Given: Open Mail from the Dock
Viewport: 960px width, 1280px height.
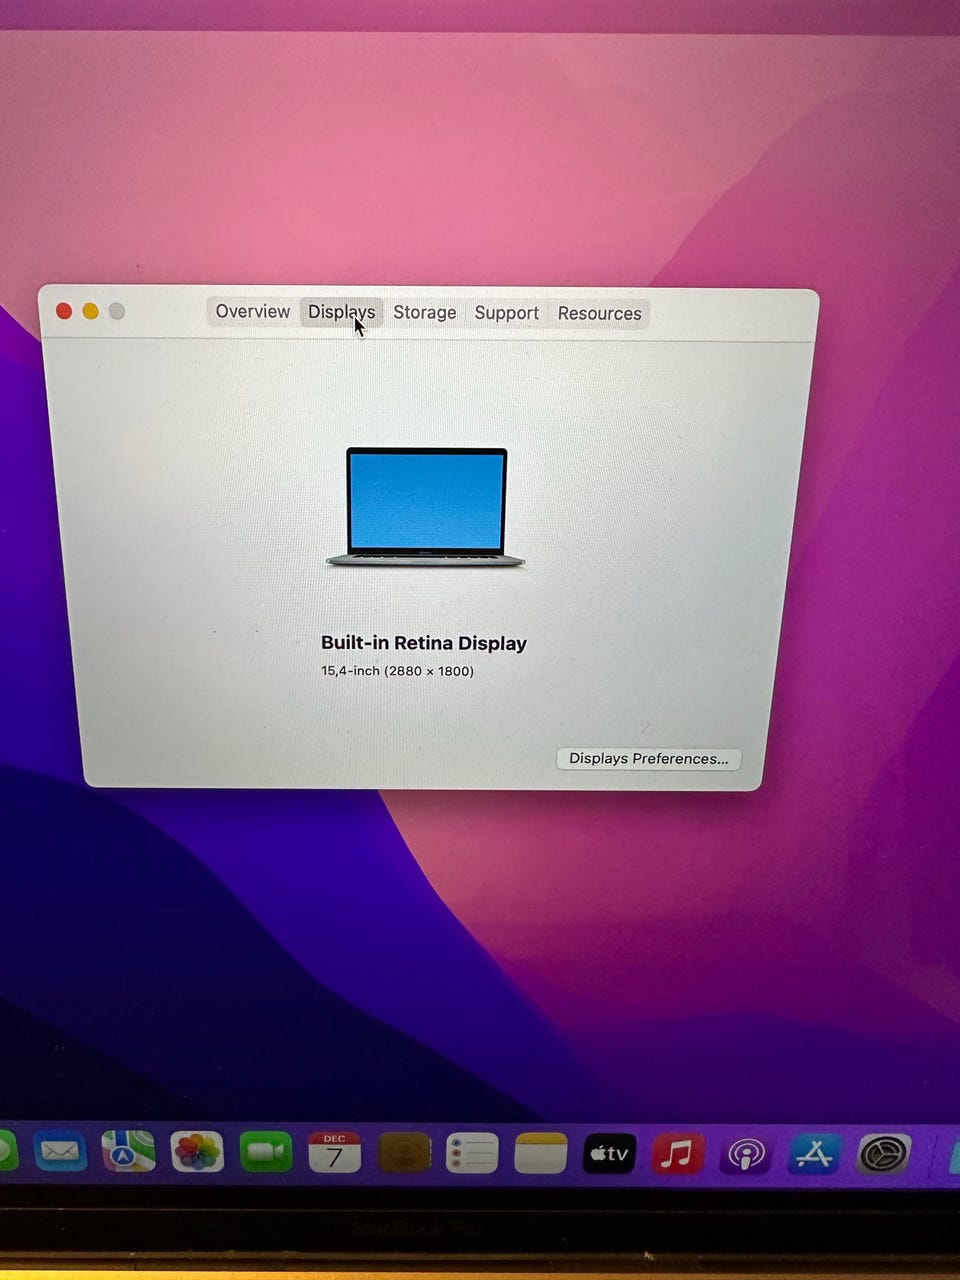Looking at the screenshot, I should (x=60, y=1152).
